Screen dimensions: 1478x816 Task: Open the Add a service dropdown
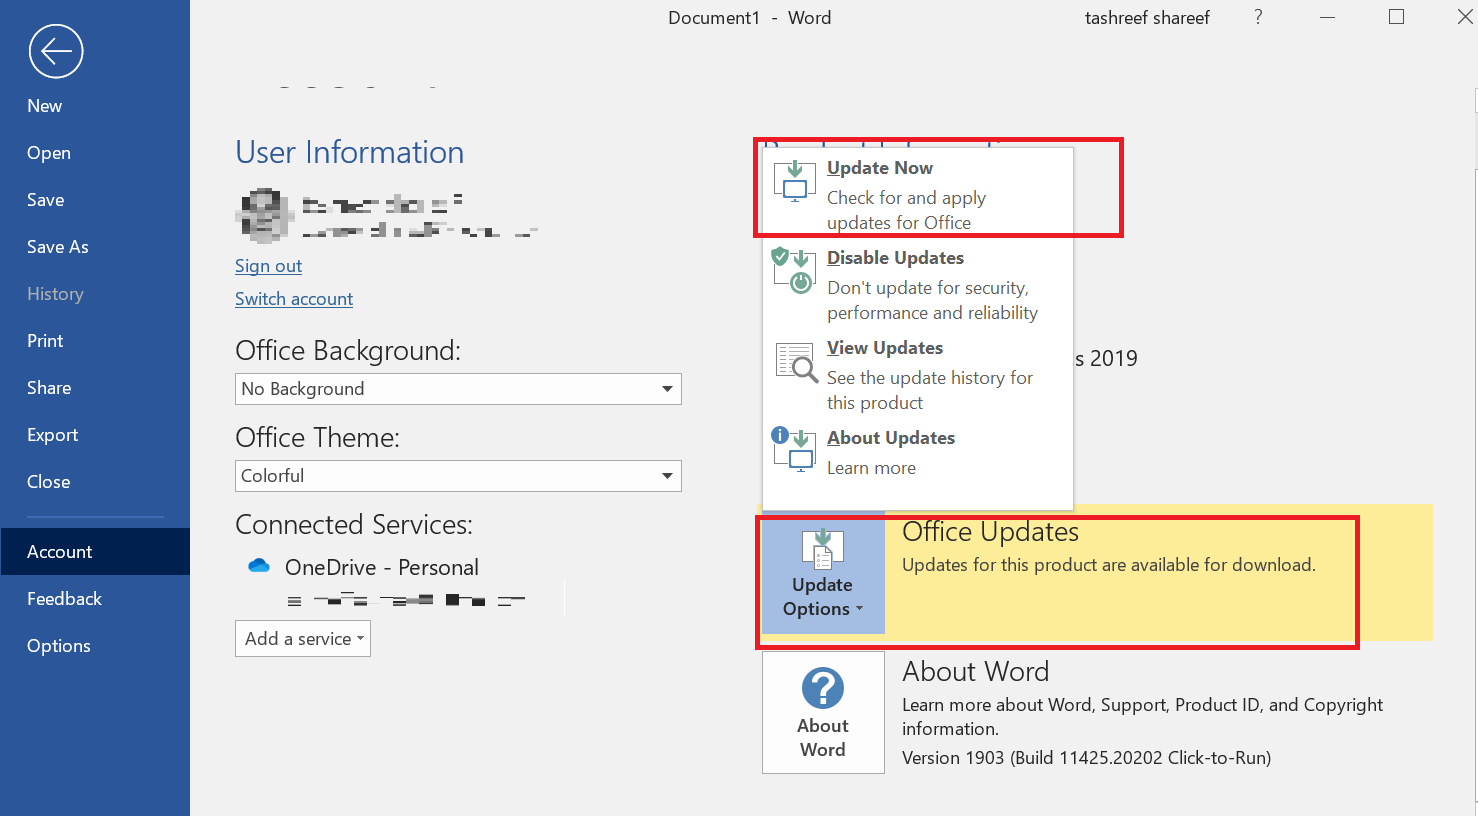303,638
